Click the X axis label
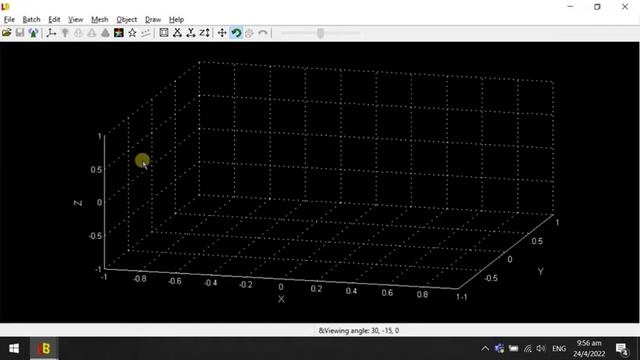The width and height of the screenshot is (640, 360). pyautogui.click(x=281, y=299)
